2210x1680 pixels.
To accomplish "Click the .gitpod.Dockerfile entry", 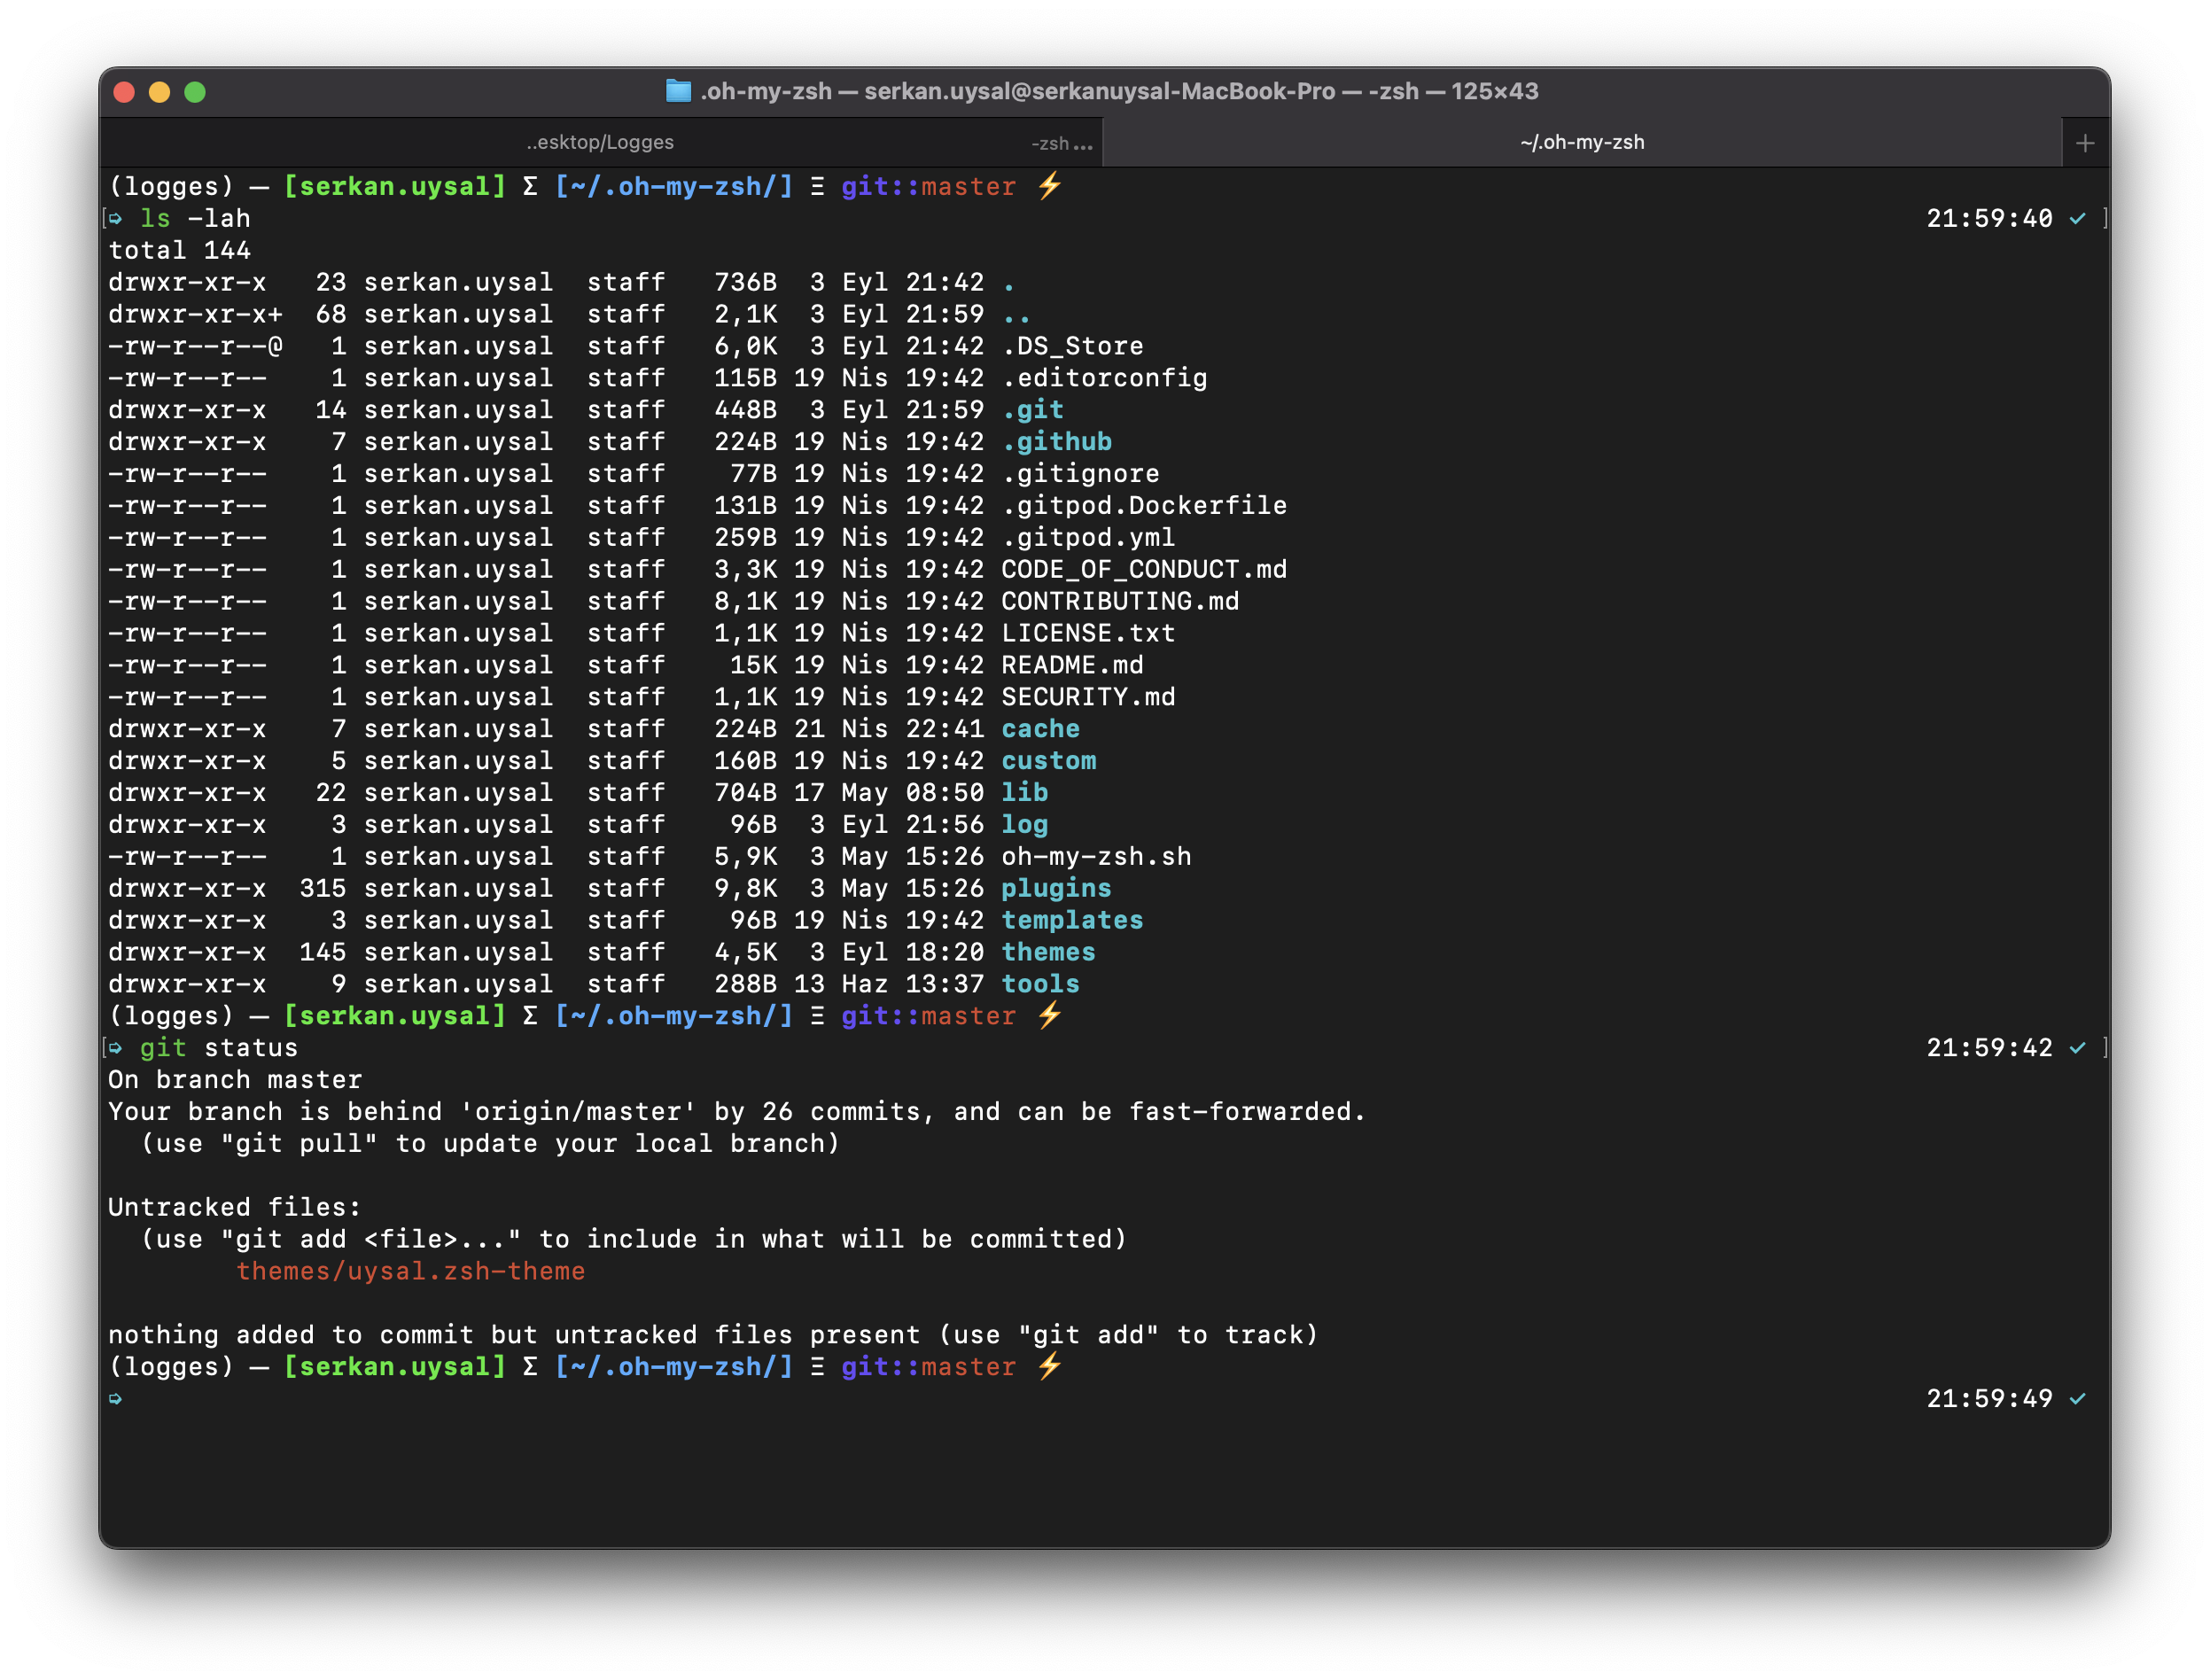I will 1144,506.
